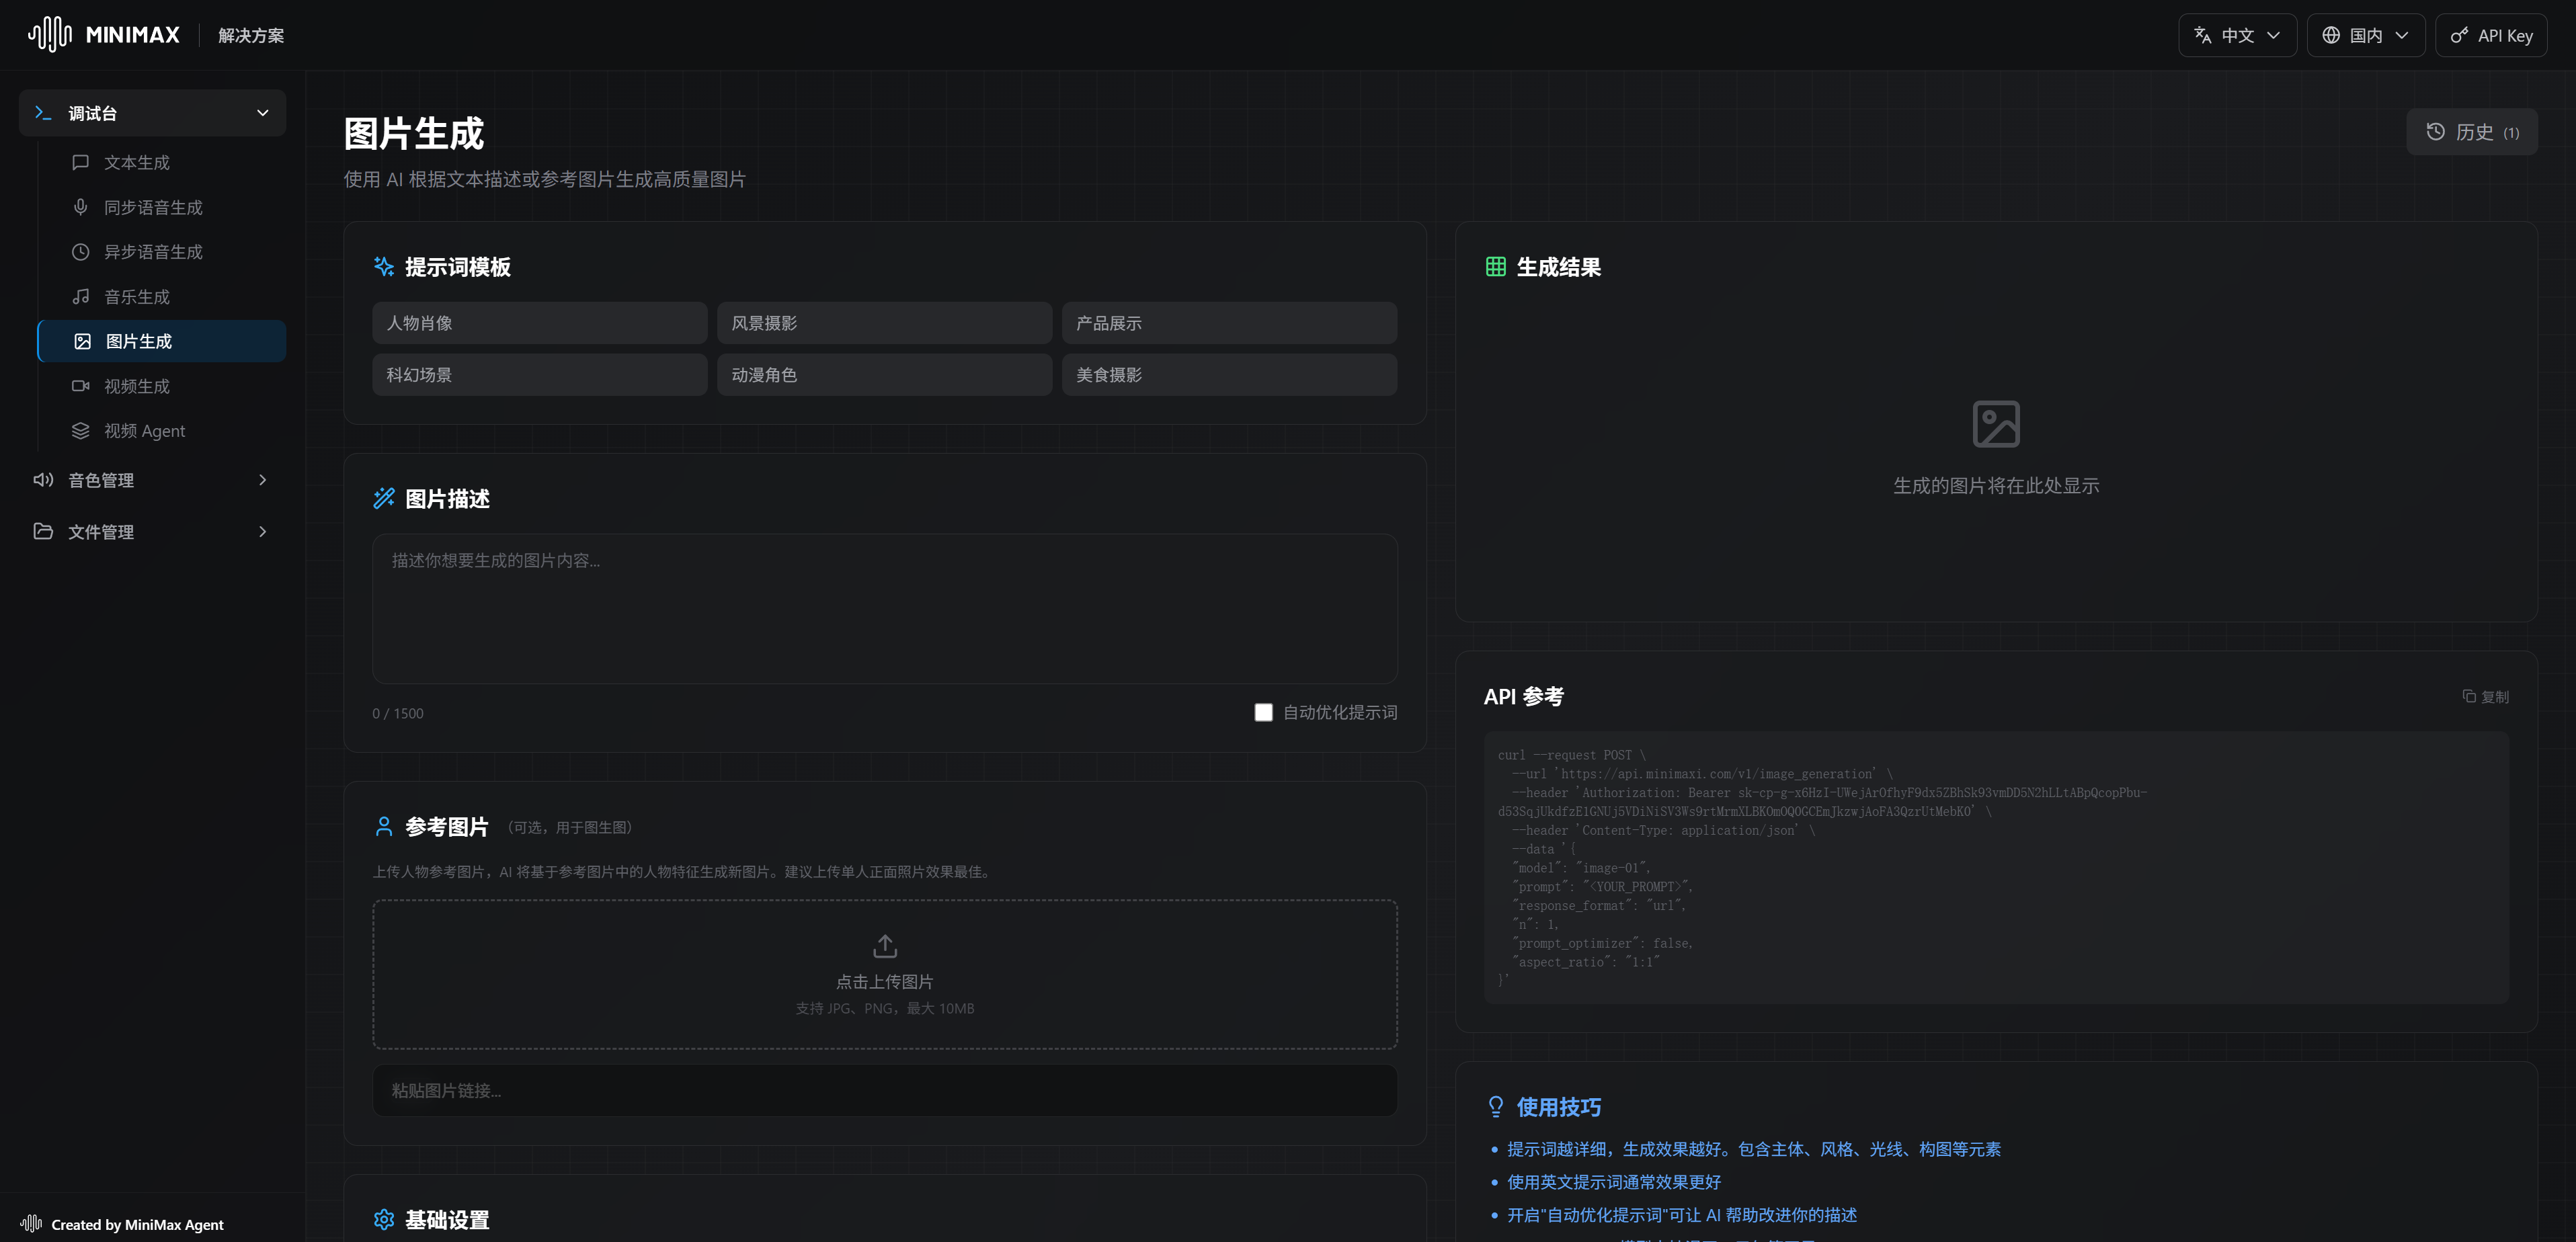The width and height of the screenshot is (2576, 1242).
Task: Click the 支持 JPG、PNG，最大 10MB hint
Action: (x=885, y=1008)
